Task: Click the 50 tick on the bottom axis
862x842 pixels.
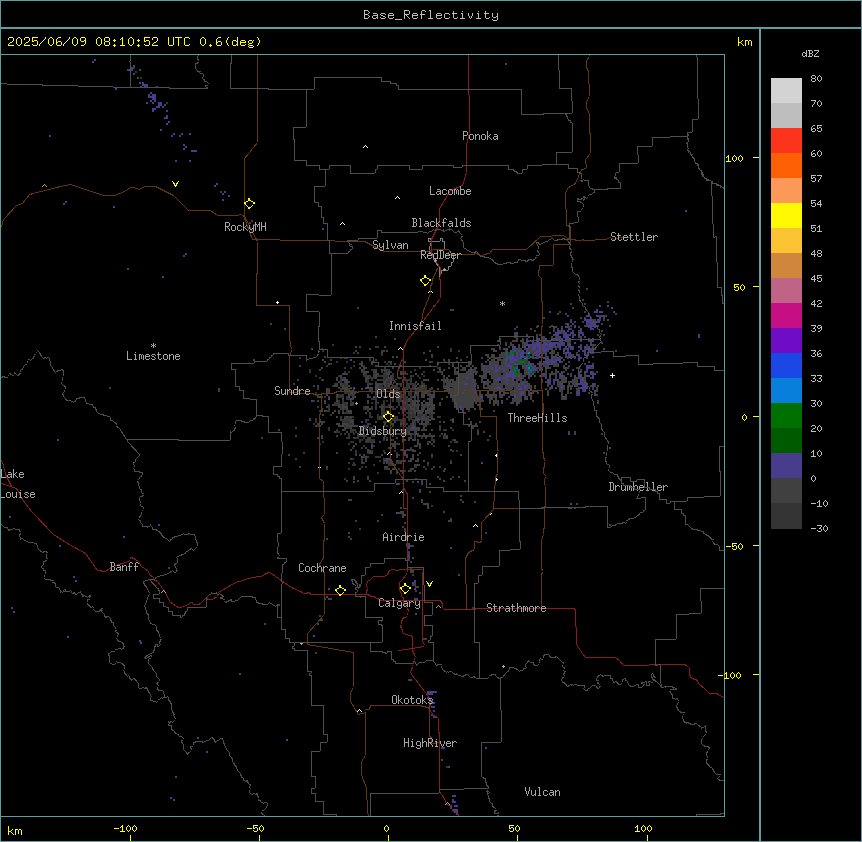Action: (x=515, y=829)
